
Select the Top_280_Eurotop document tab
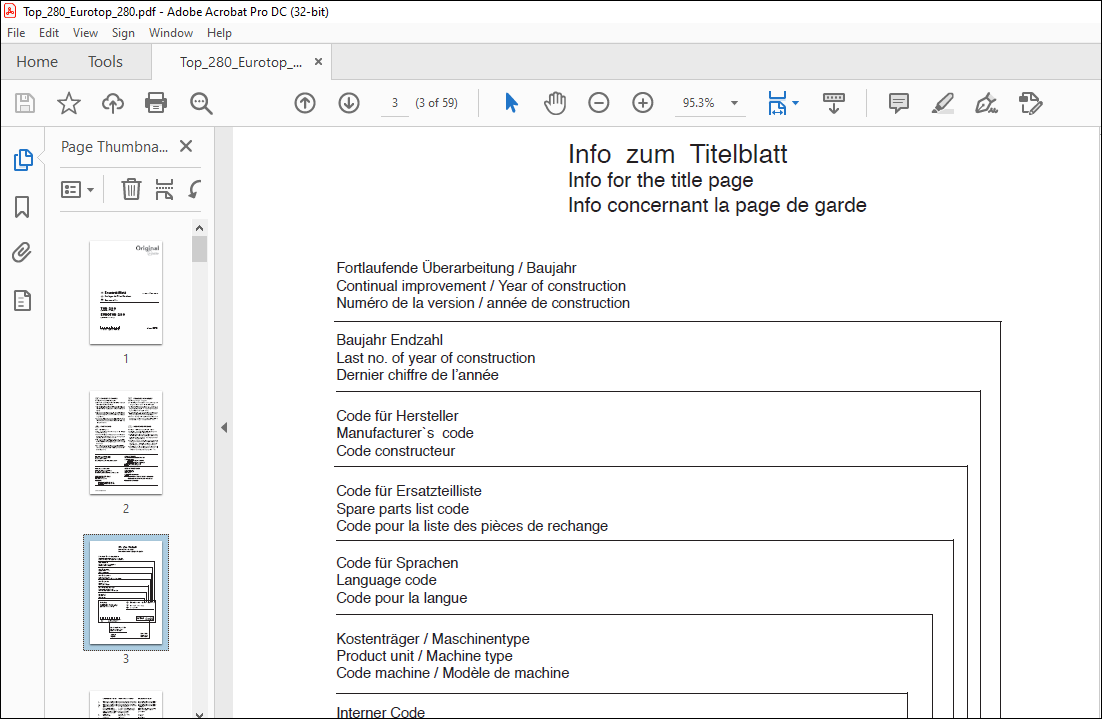point(240,63)
